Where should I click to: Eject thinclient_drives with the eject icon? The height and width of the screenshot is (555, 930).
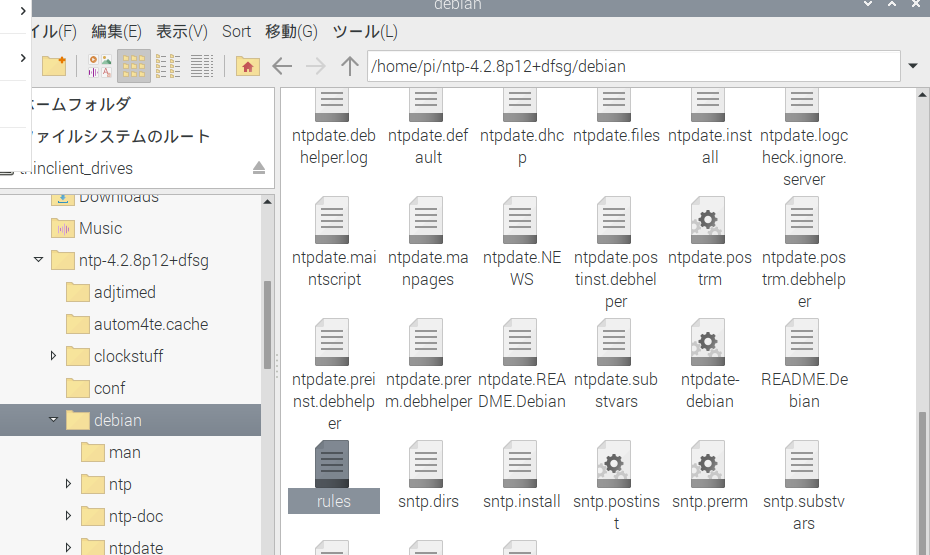click(259, 168)
